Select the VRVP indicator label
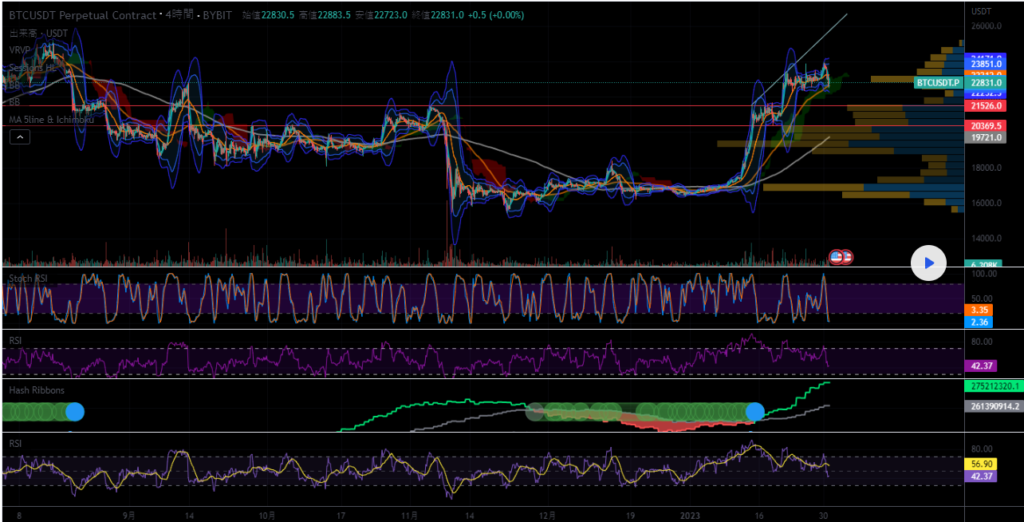Screen dimensions: 1024x522 [x=20, y=49]
